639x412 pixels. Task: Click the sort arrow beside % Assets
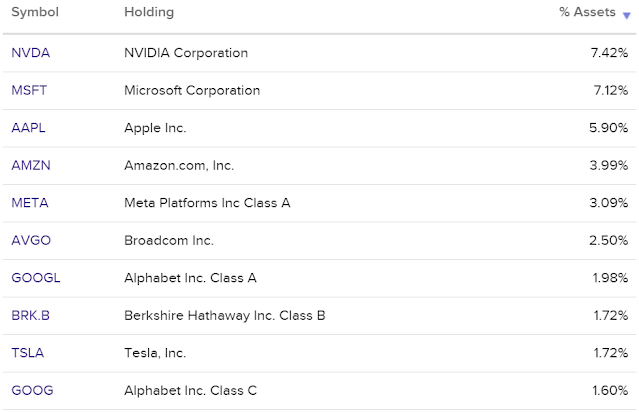point(626,15)
